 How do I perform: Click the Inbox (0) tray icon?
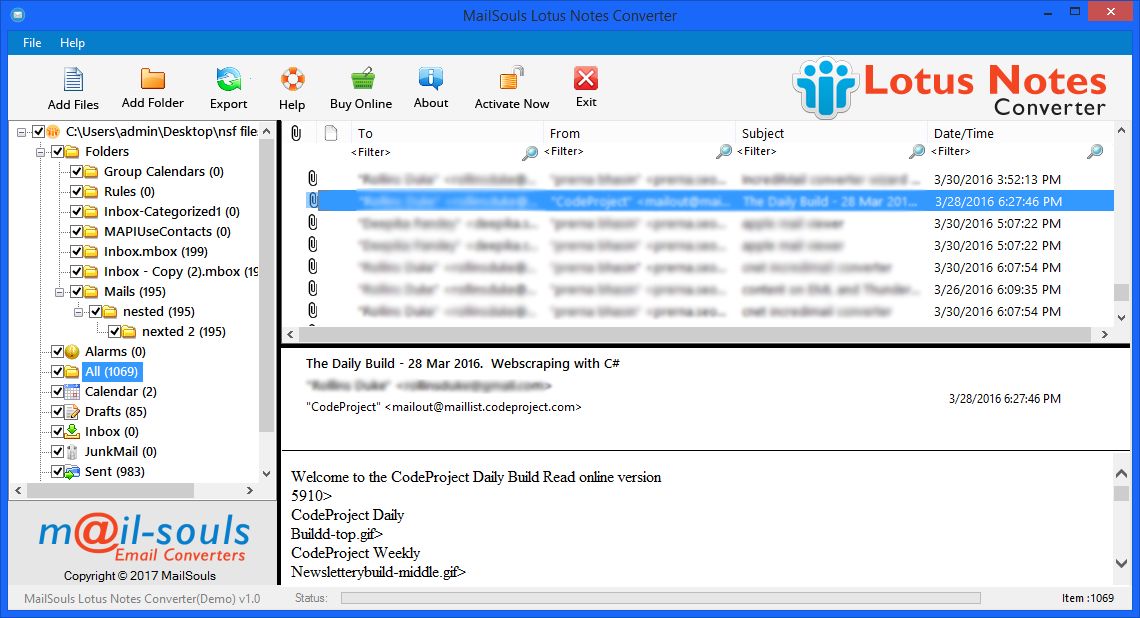click(72, 431)
